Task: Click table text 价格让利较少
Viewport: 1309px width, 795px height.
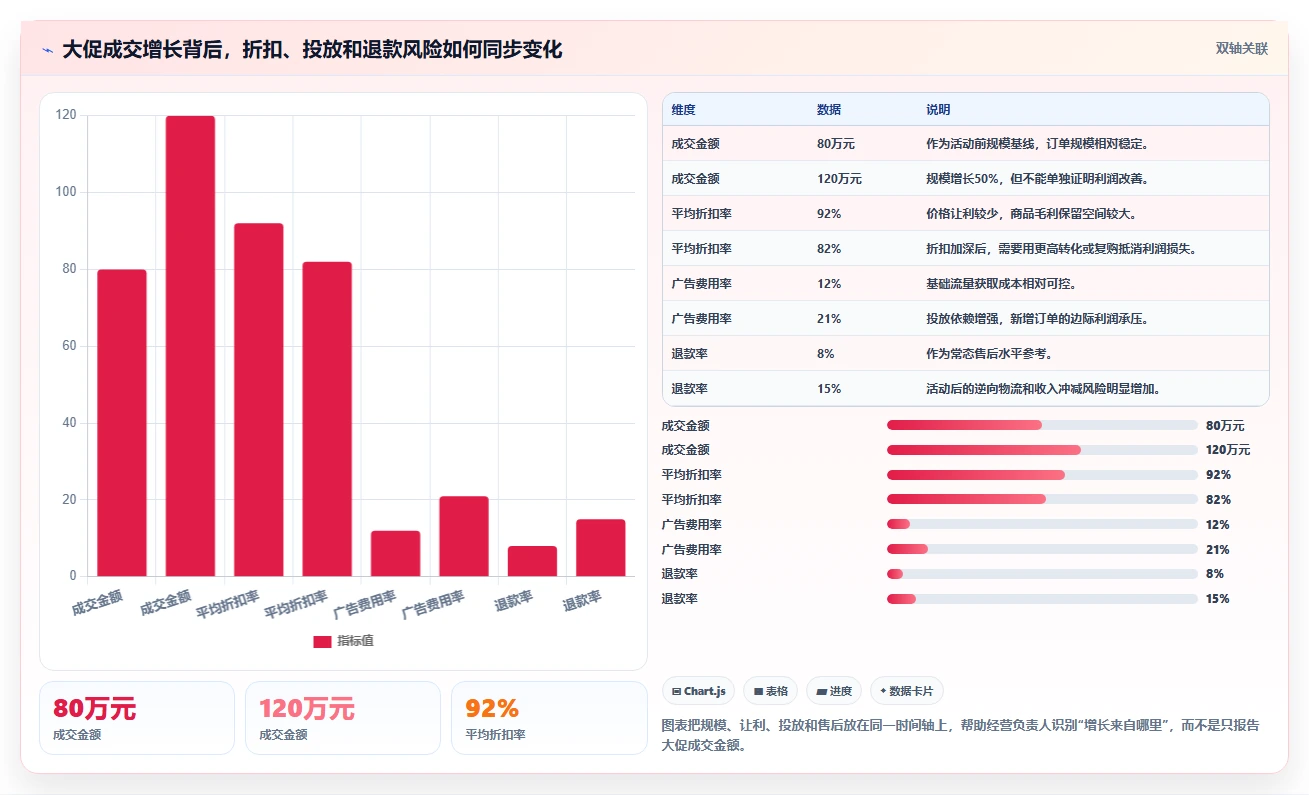Action: (x=962, y=214)
